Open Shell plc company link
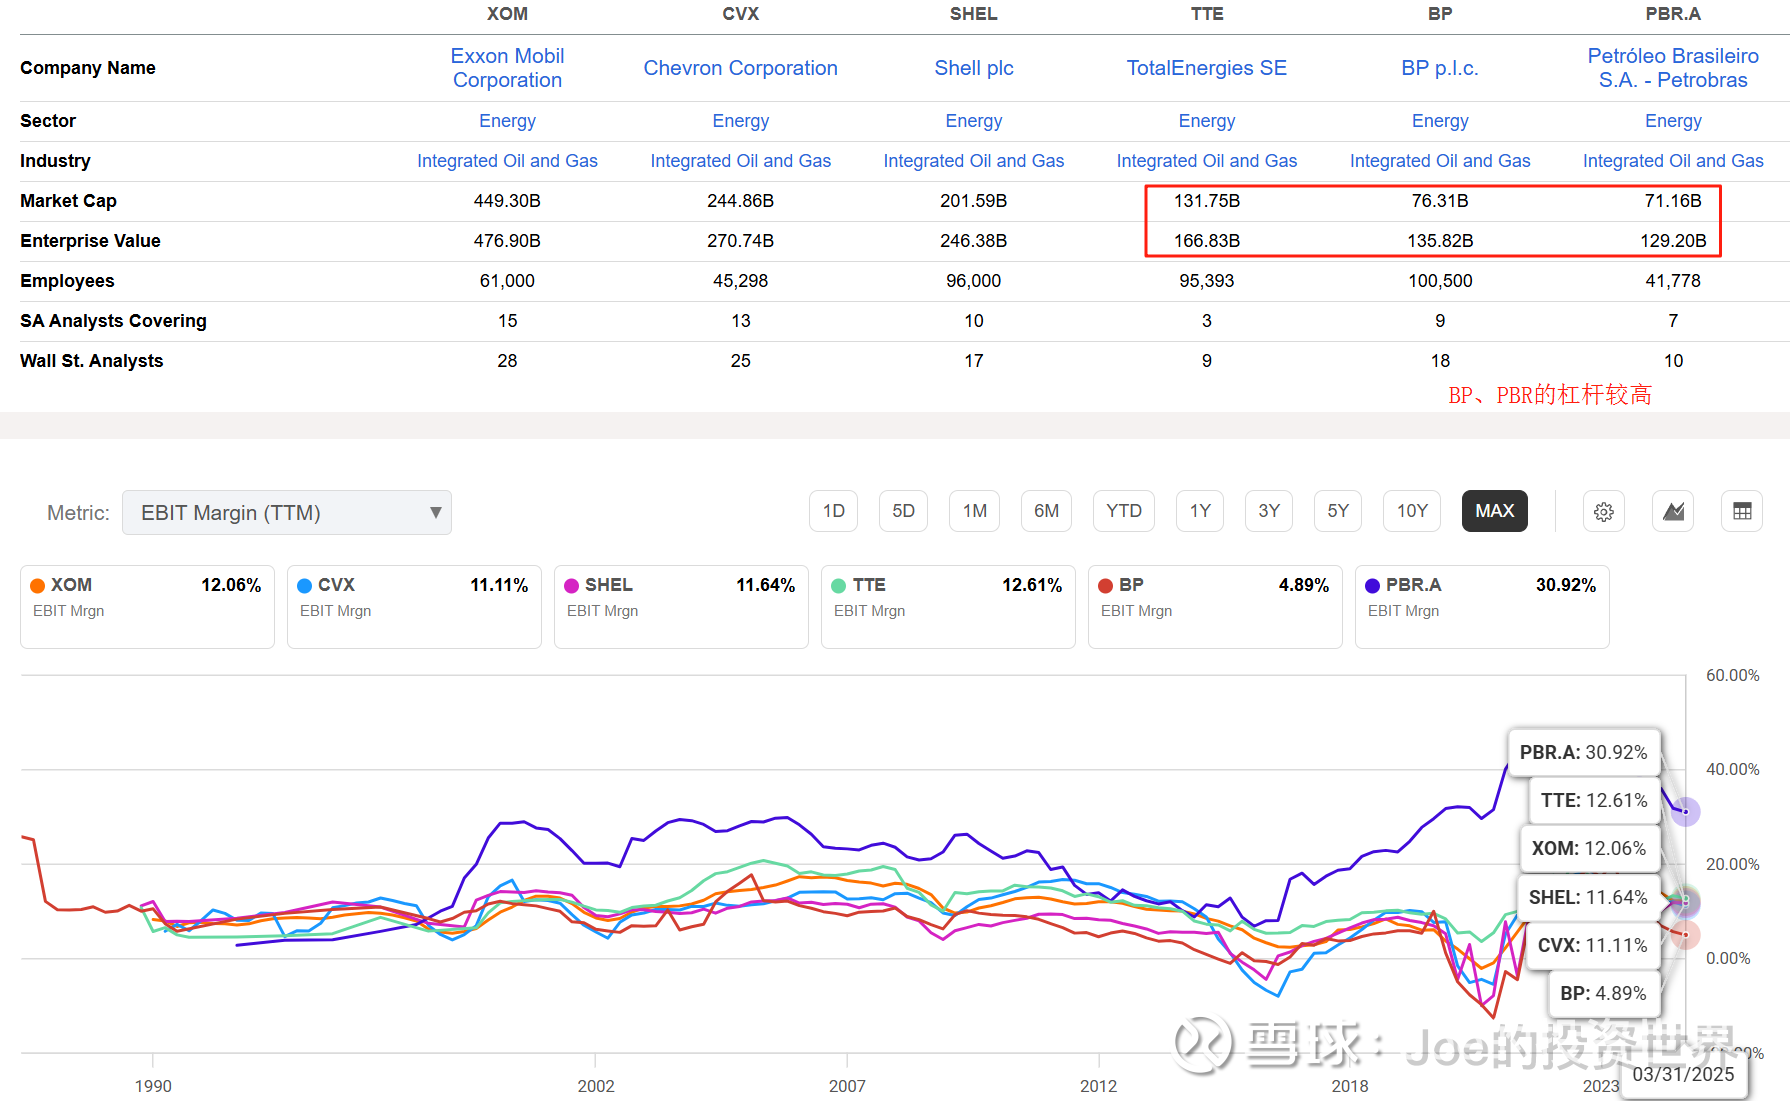 [974, 68]
